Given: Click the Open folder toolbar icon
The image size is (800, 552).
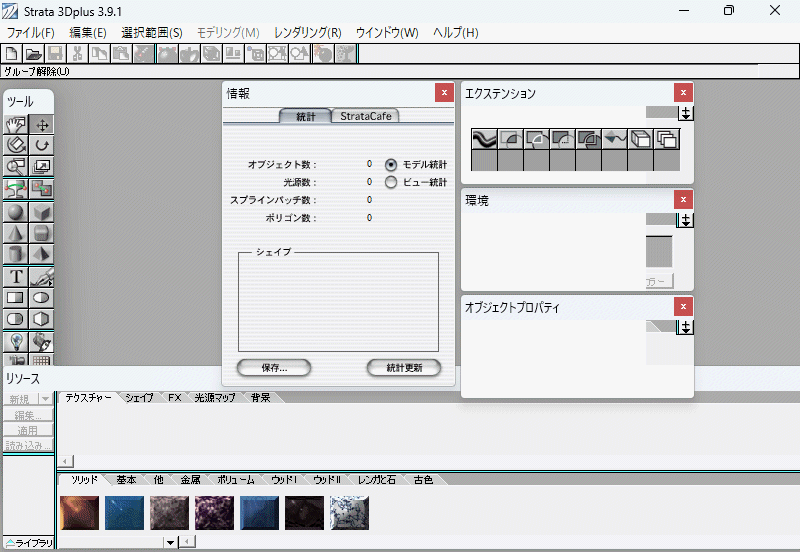Looking at the screenshot, I should click(x=34, y=54).
